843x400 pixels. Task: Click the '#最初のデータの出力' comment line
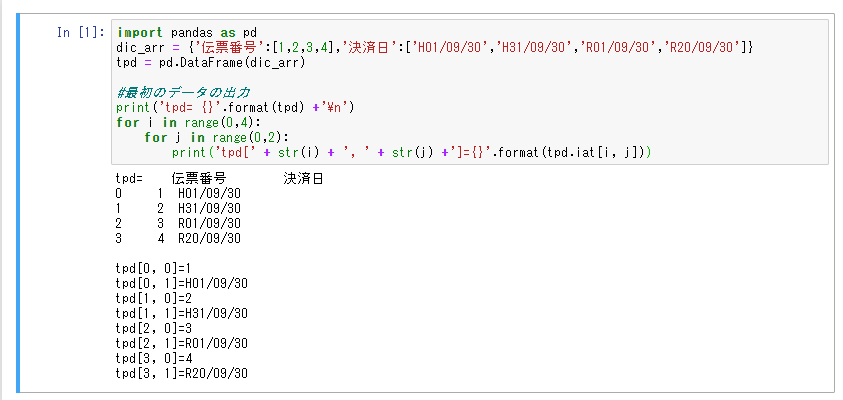coord(183,92)
